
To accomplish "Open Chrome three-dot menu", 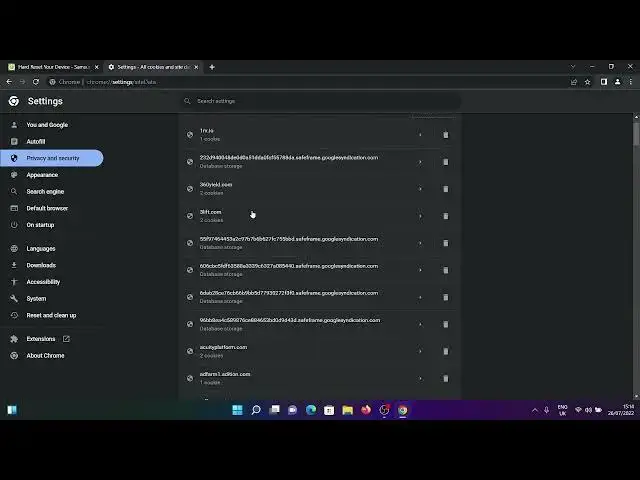I will [631, 82].
